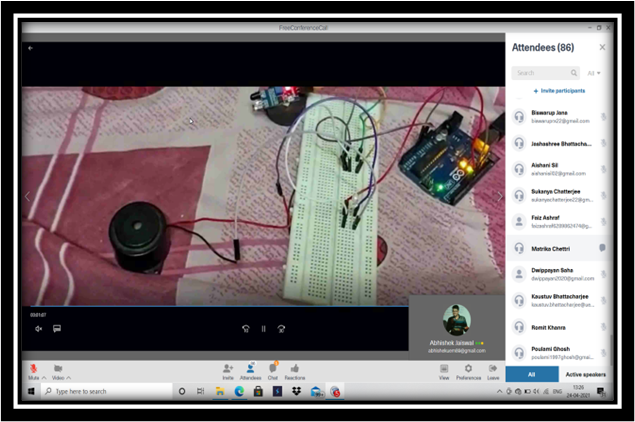Close the Attendees panel
This screenshot has width=635, height=422.
[x=602, y=47]
